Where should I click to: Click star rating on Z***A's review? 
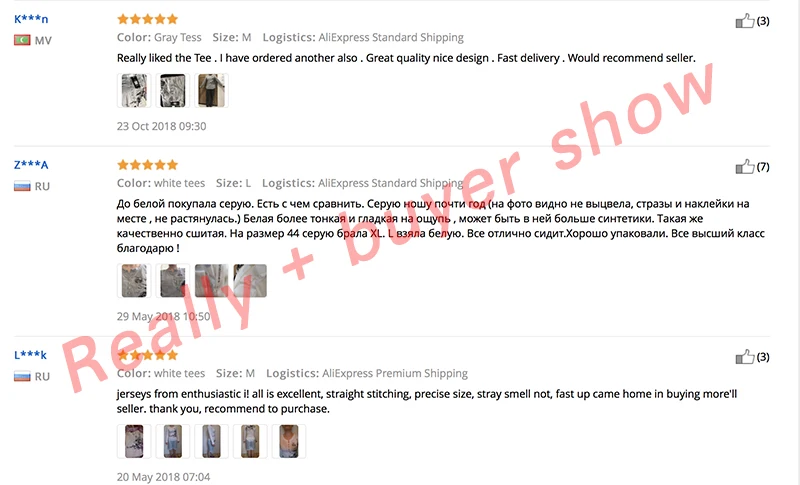147,165
